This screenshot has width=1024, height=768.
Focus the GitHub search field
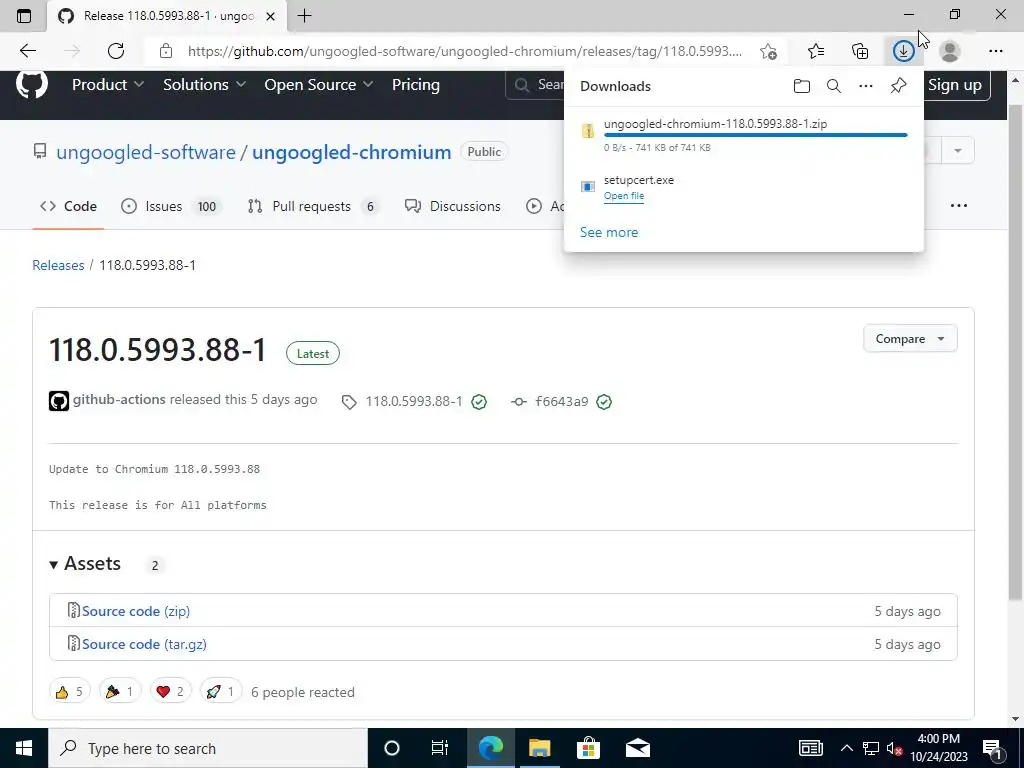(x=536, y=85)
